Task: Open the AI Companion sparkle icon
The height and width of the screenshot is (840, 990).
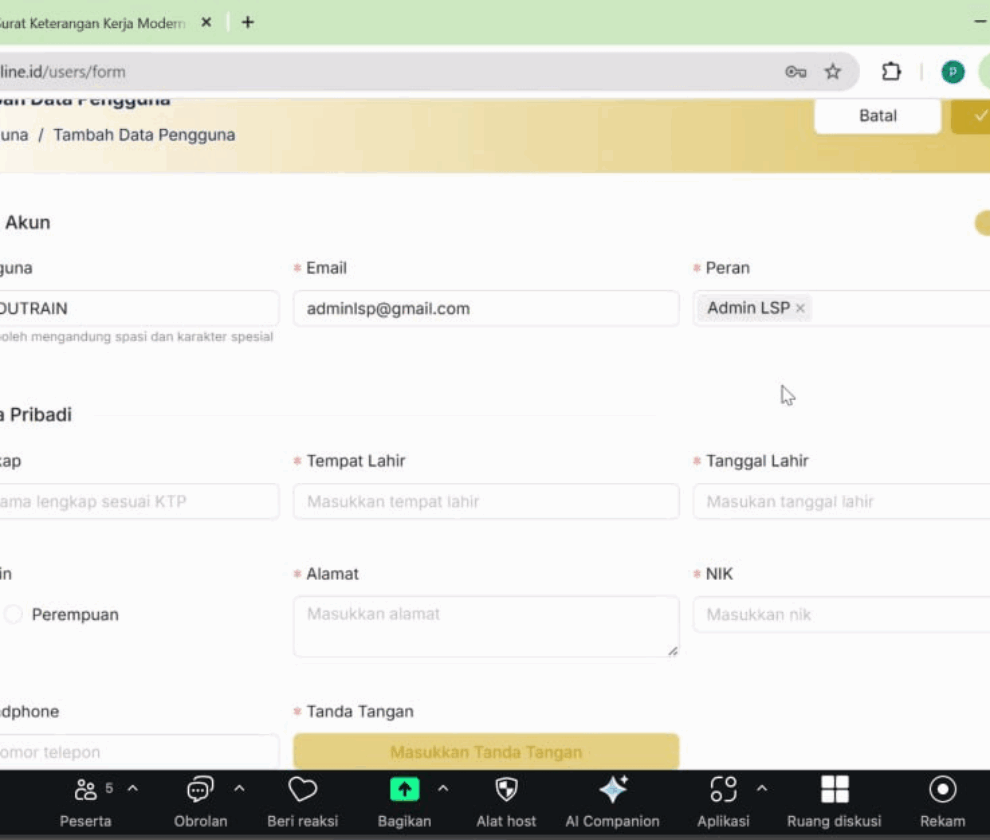Action: click(612, 790)
